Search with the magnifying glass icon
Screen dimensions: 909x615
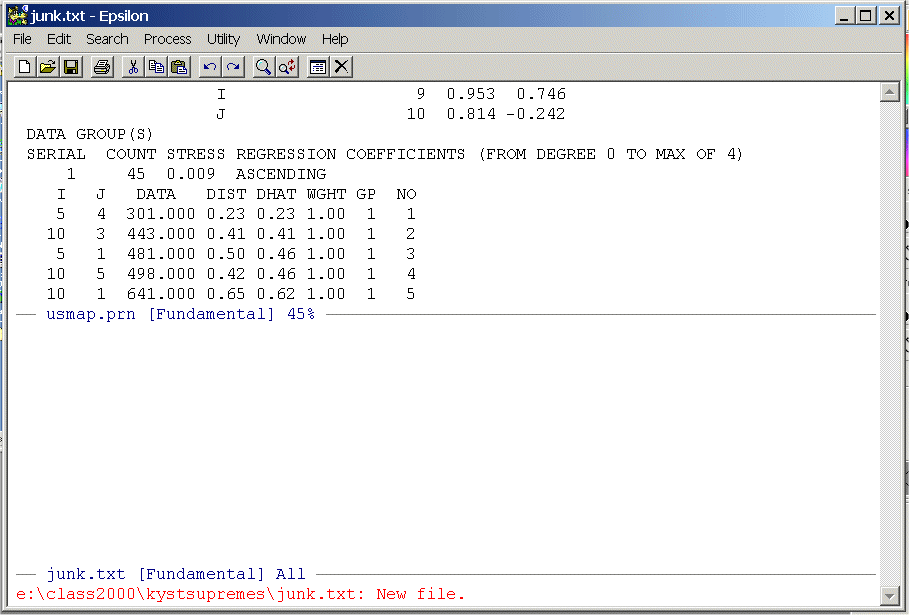pos(263,67)
